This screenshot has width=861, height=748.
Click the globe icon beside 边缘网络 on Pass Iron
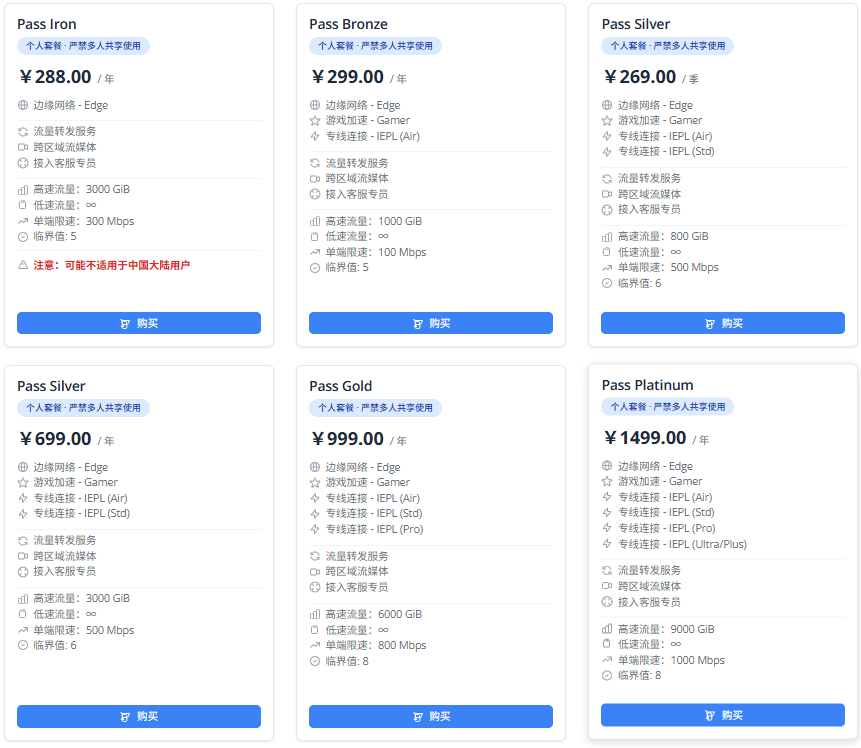click(x=23, y=105)
